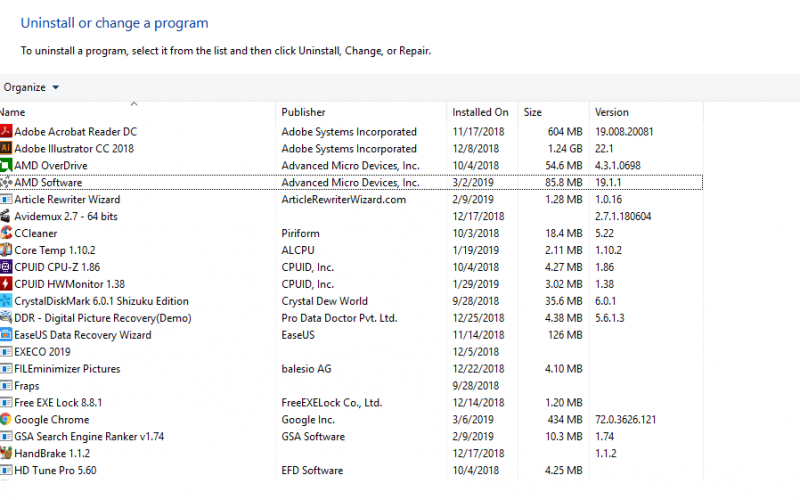
Task: Select Avidemux 2.7 - 64 bits entry
Action: pyautogui.click(x=66, y=216)
